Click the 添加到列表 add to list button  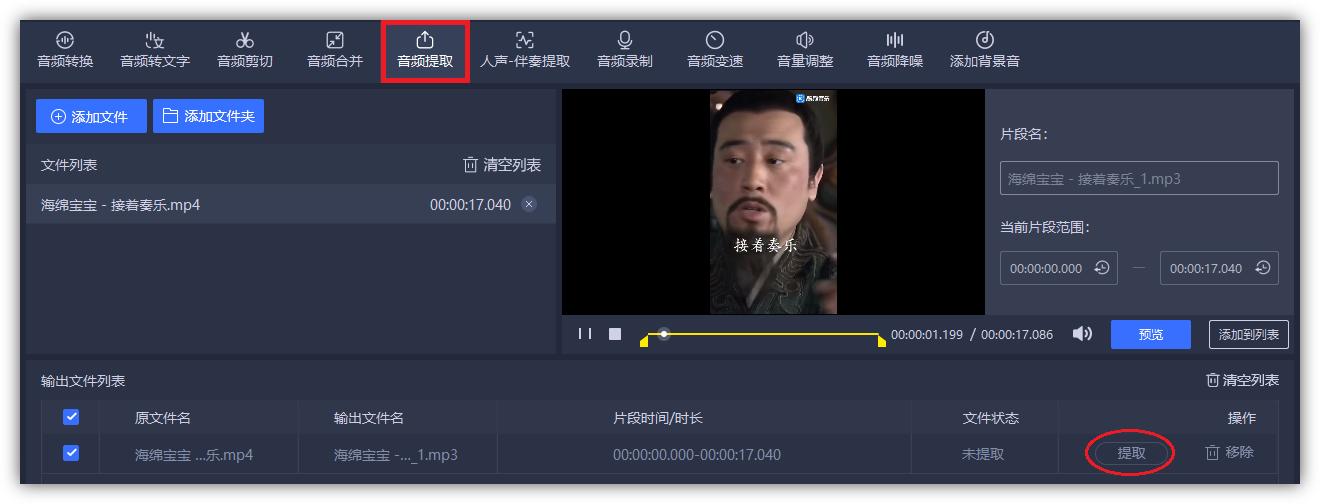pos(1249,334)
